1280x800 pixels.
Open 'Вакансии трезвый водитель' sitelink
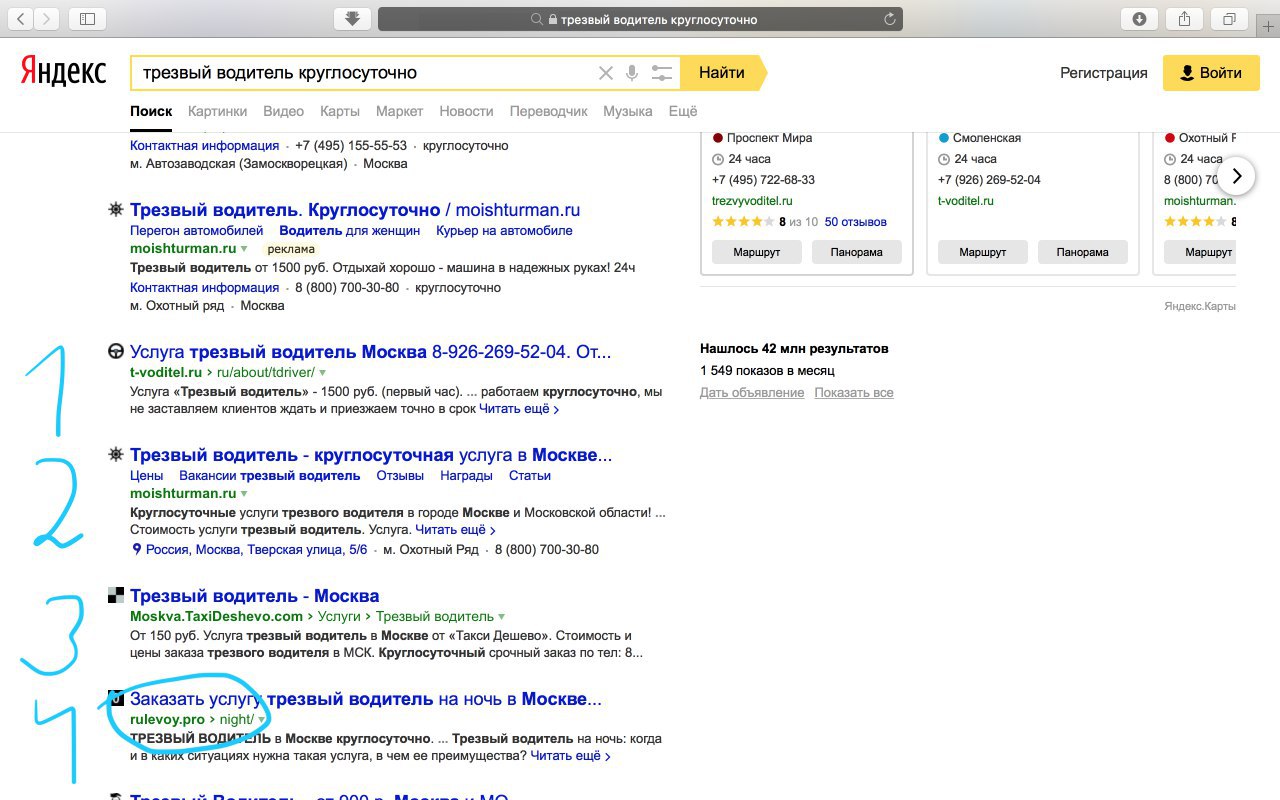tap(270, 476)
